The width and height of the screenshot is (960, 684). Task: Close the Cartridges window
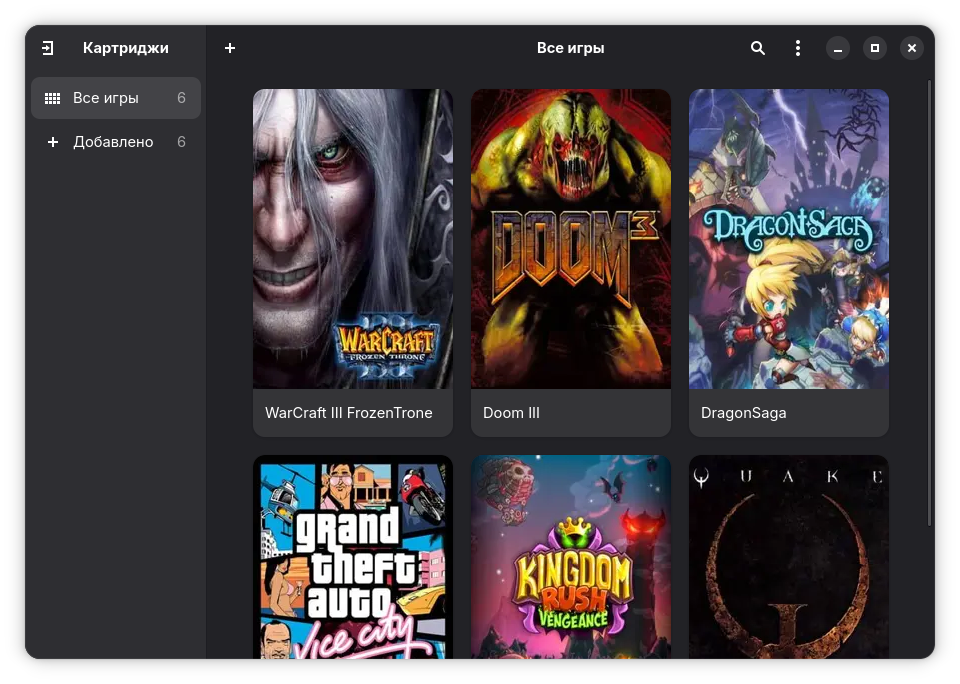click(x=912, y=48)
